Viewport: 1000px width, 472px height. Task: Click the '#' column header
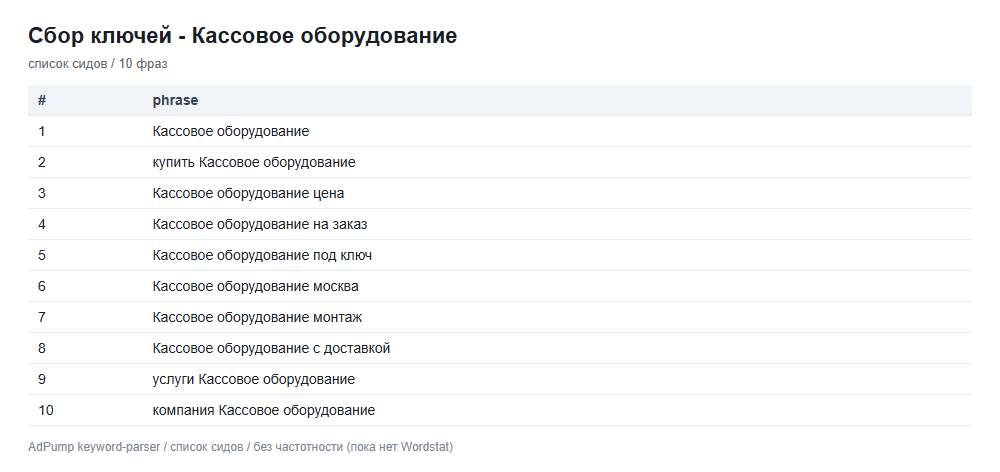coord(42,101)
